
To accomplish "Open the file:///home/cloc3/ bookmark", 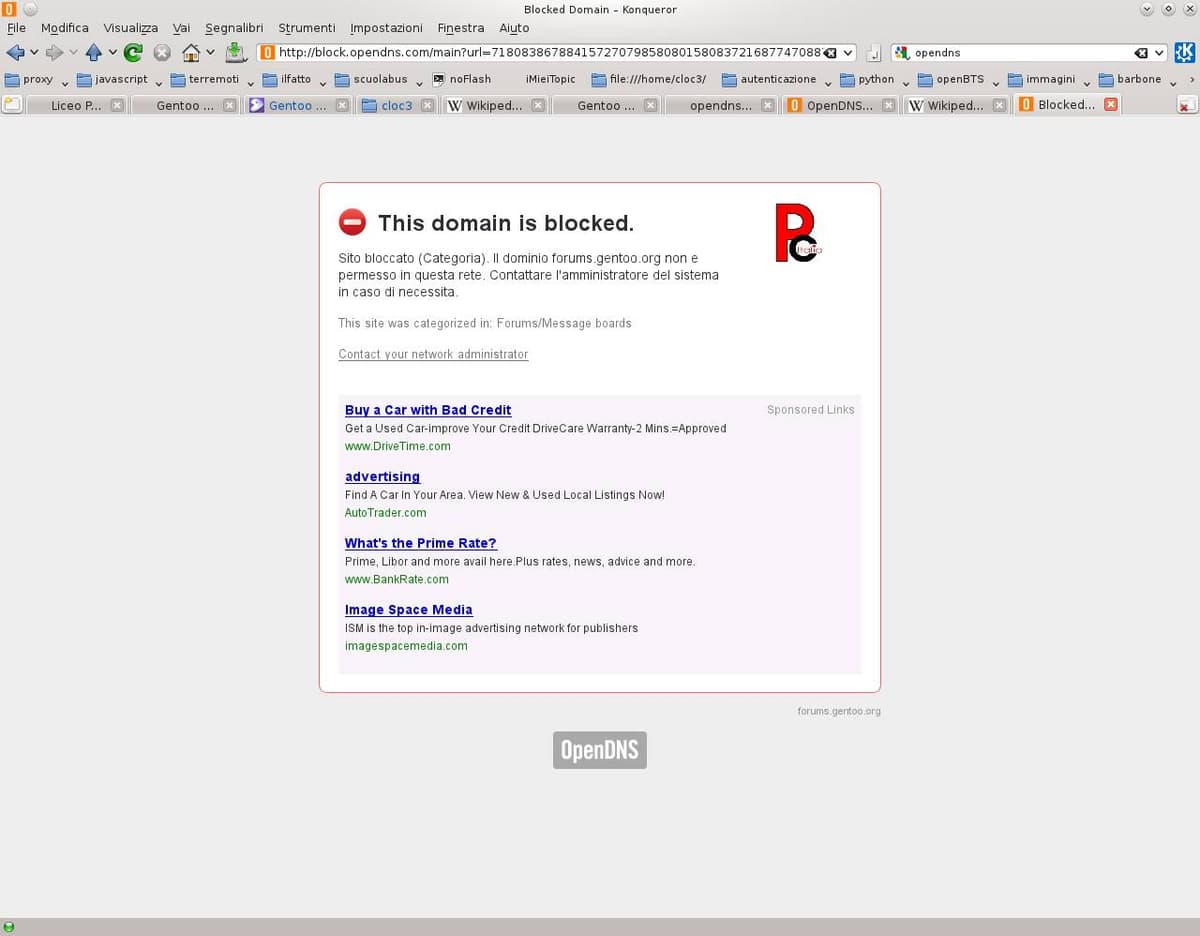I will (648, 79).
